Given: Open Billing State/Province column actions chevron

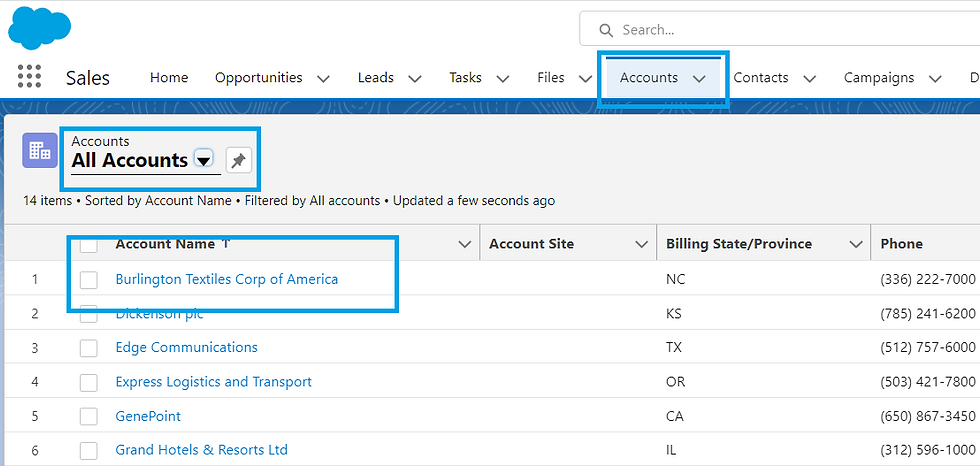Looking at the screenshot, I should (856, 244).
